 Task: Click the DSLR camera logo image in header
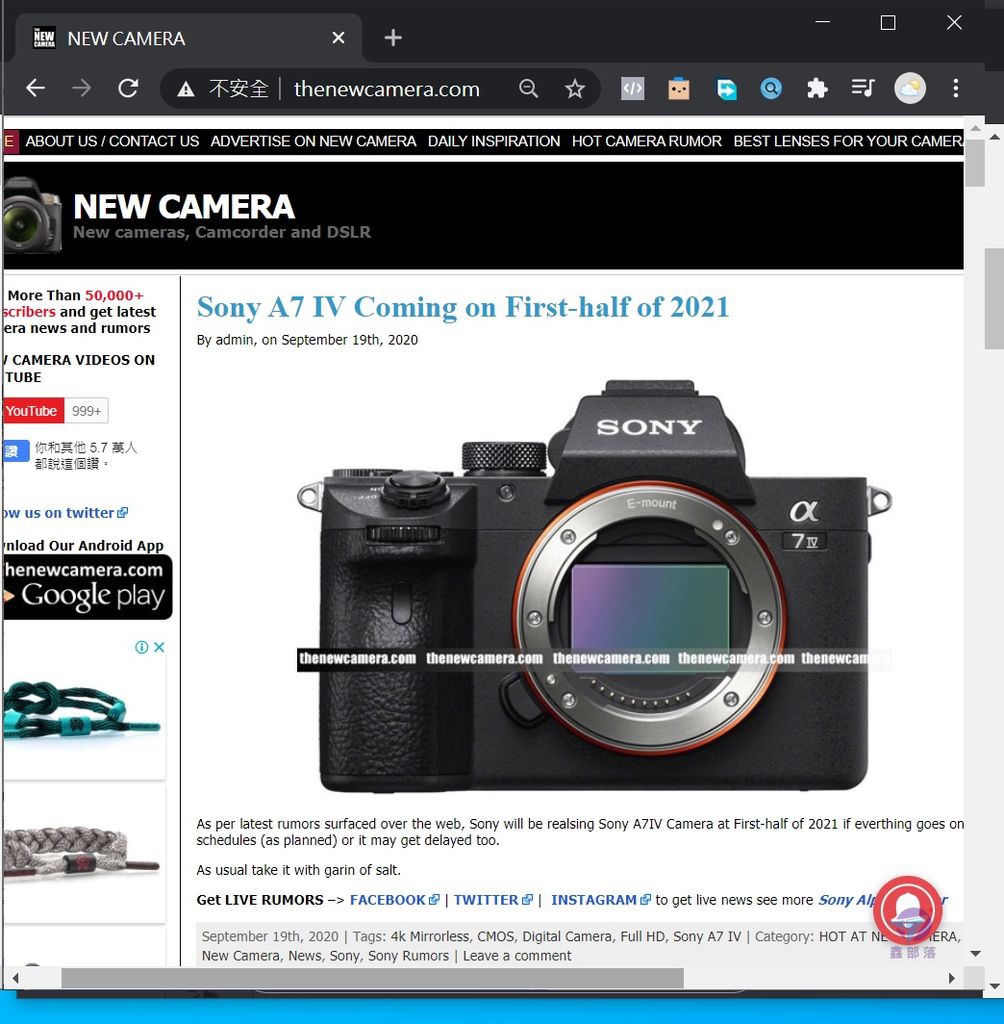tap(31, 215)
